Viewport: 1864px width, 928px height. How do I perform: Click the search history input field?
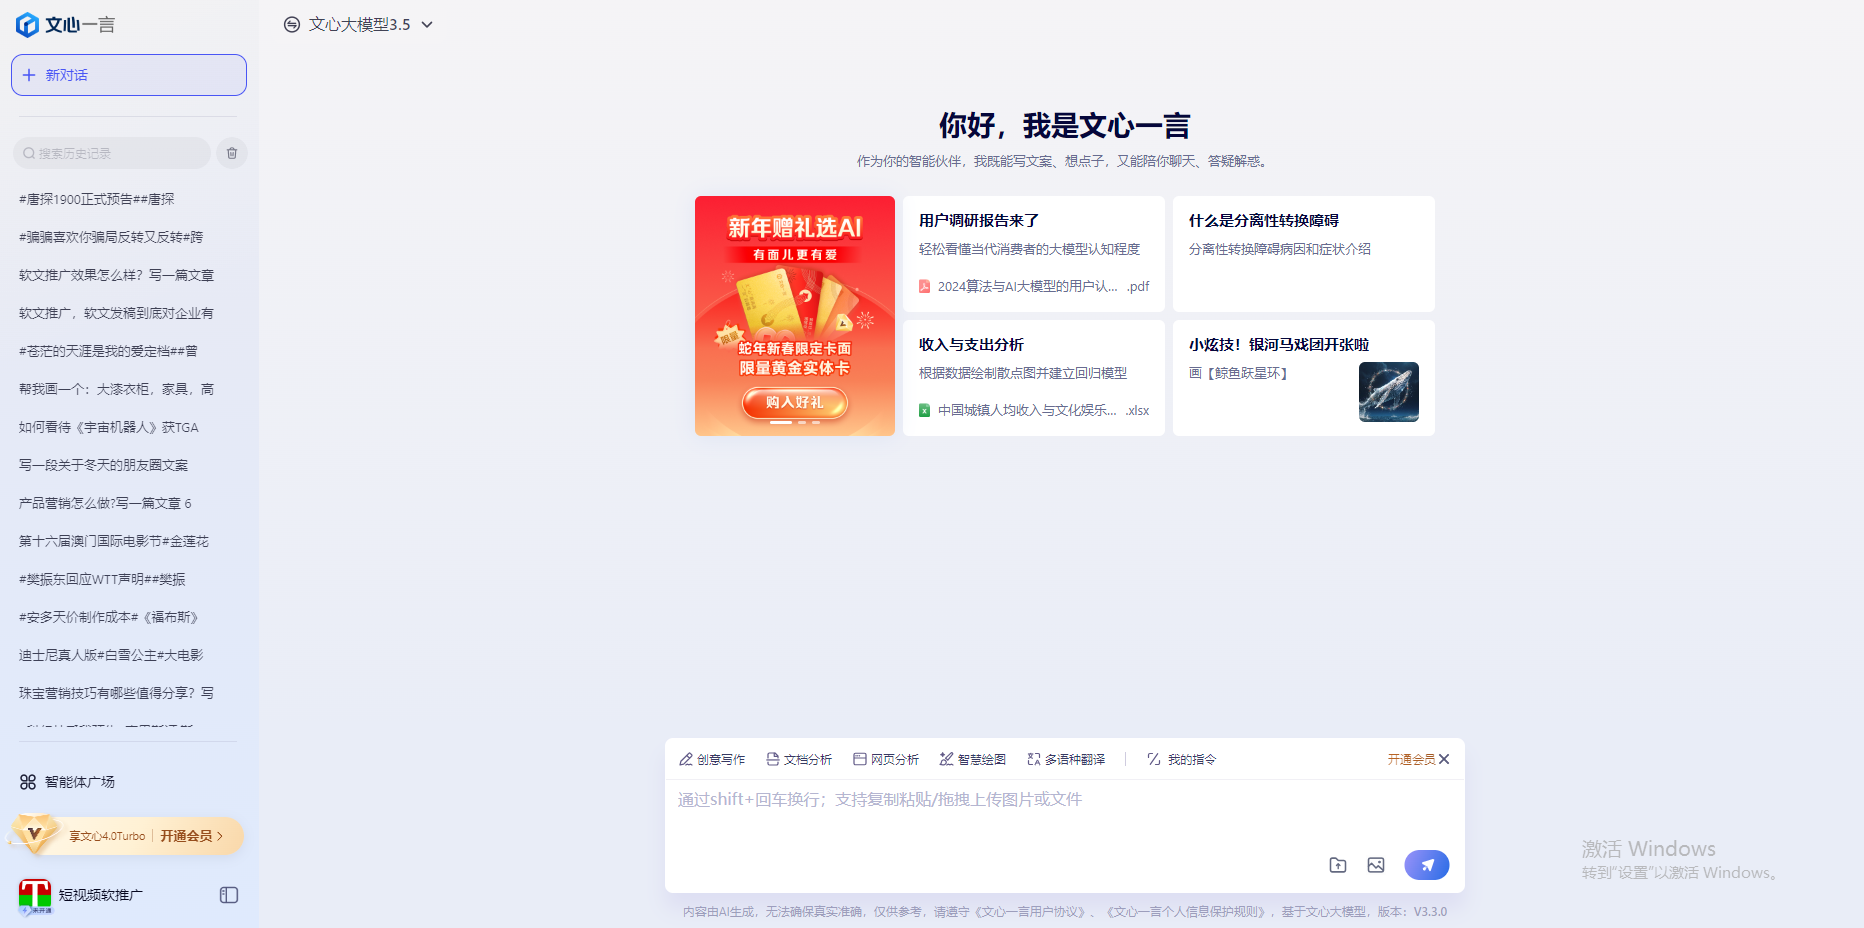[112, 153]
